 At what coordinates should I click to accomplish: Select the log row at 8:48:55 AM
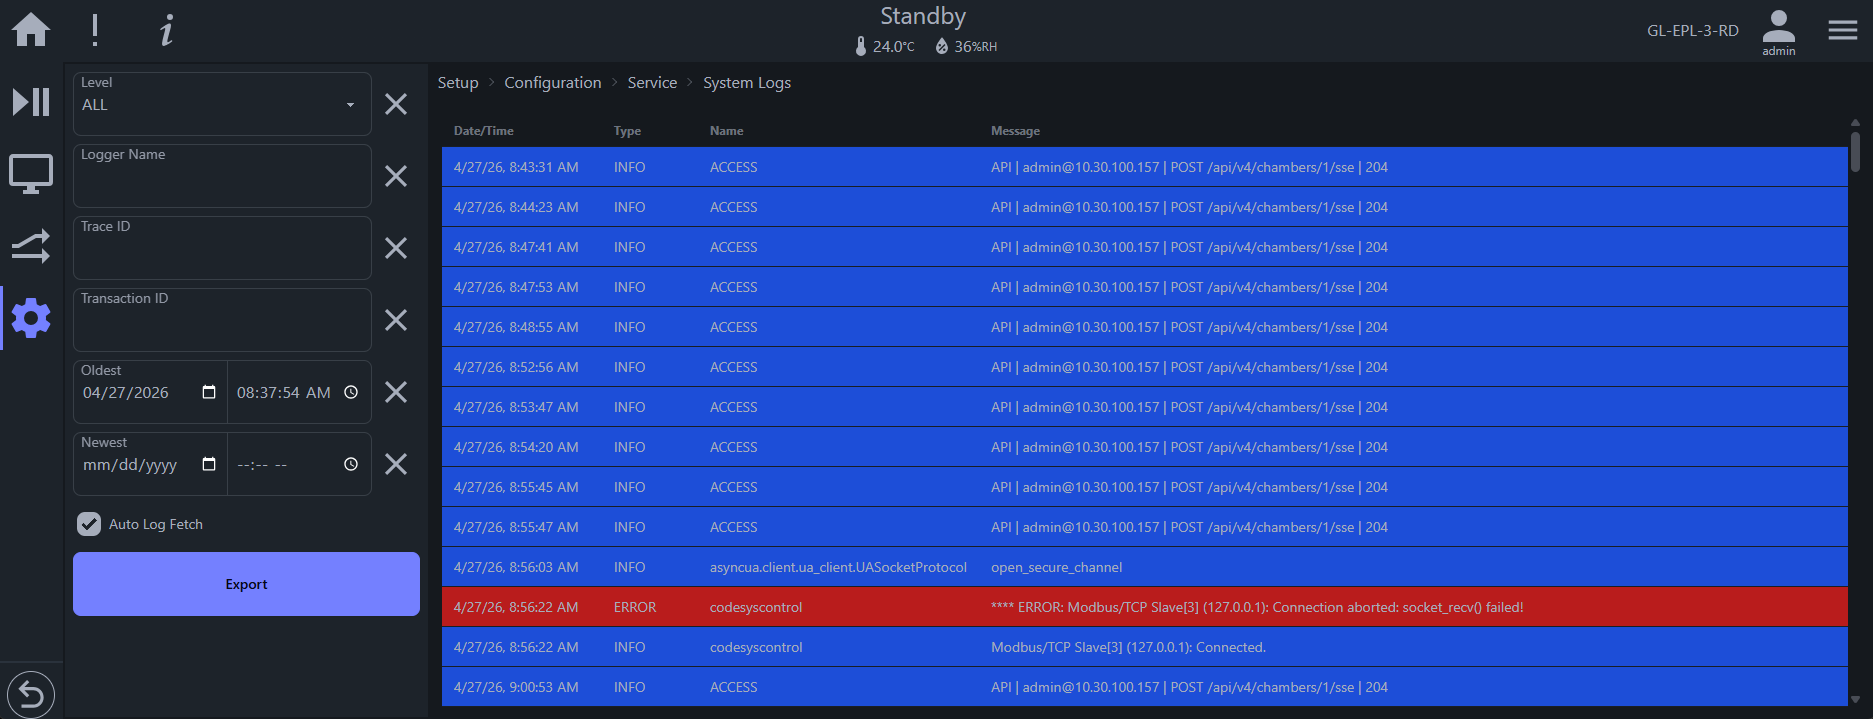(1145, 327)
